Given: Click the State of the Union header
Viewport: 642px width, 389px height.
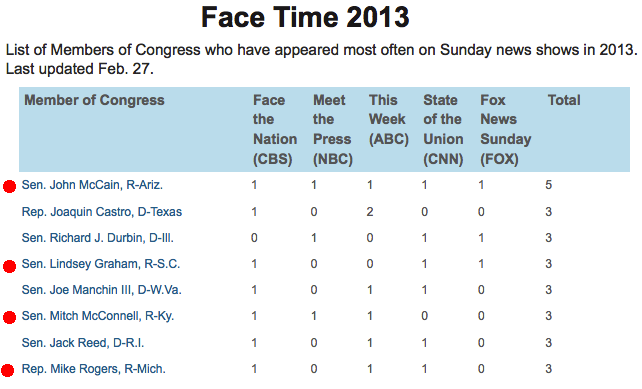Looking at the screenshot, I should [443, 129].
